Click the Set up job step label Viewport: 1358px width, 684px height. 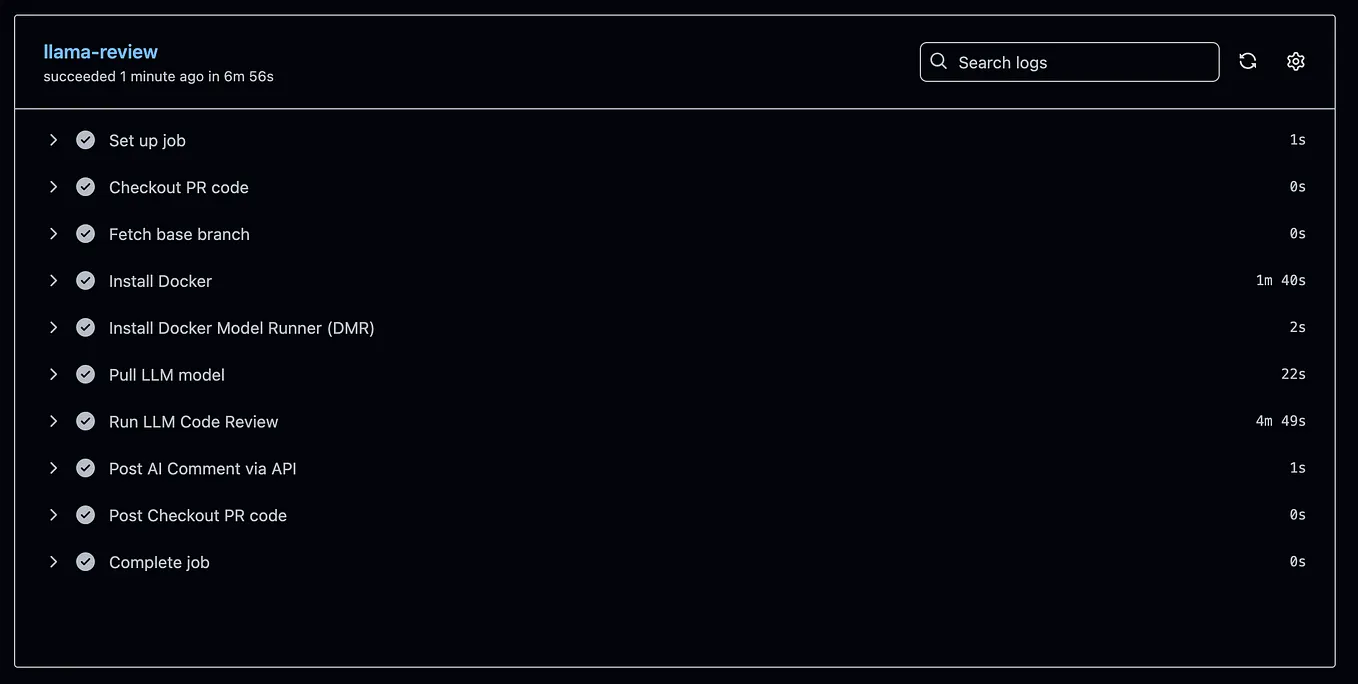tap(147, 141)
